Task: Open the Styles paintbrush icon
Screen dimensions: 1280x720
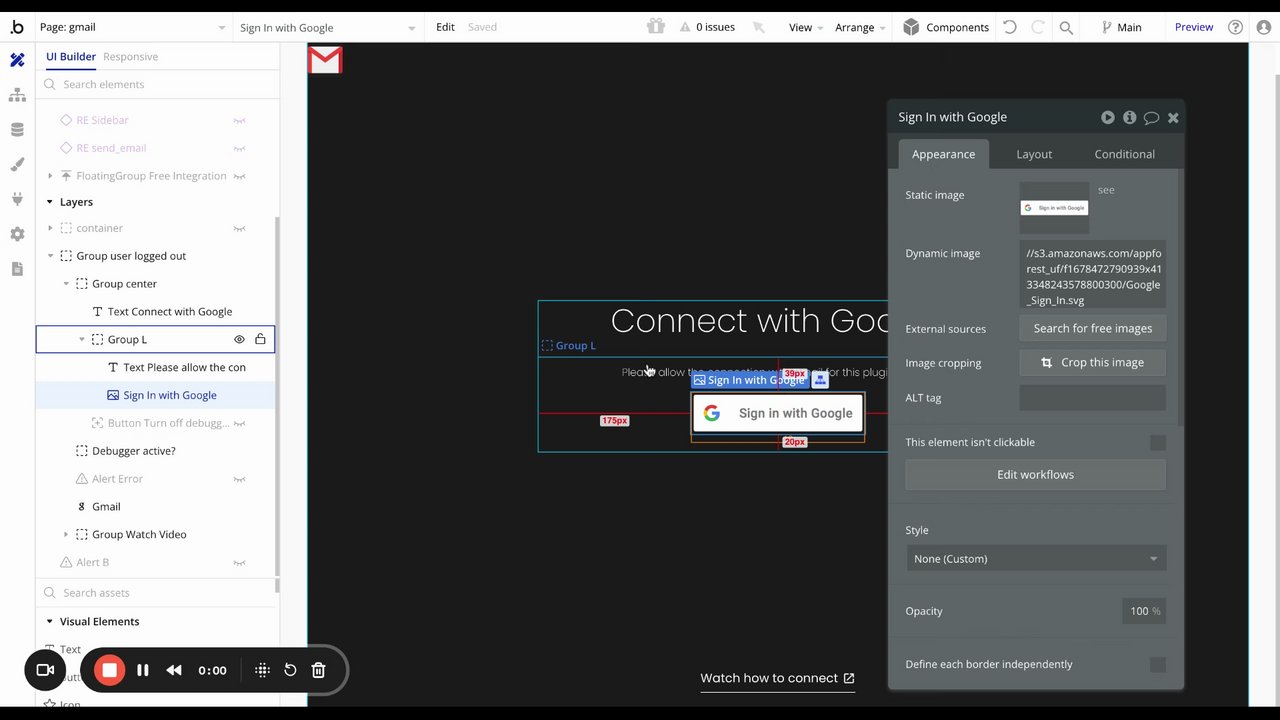Action: [x=17, y=164]
